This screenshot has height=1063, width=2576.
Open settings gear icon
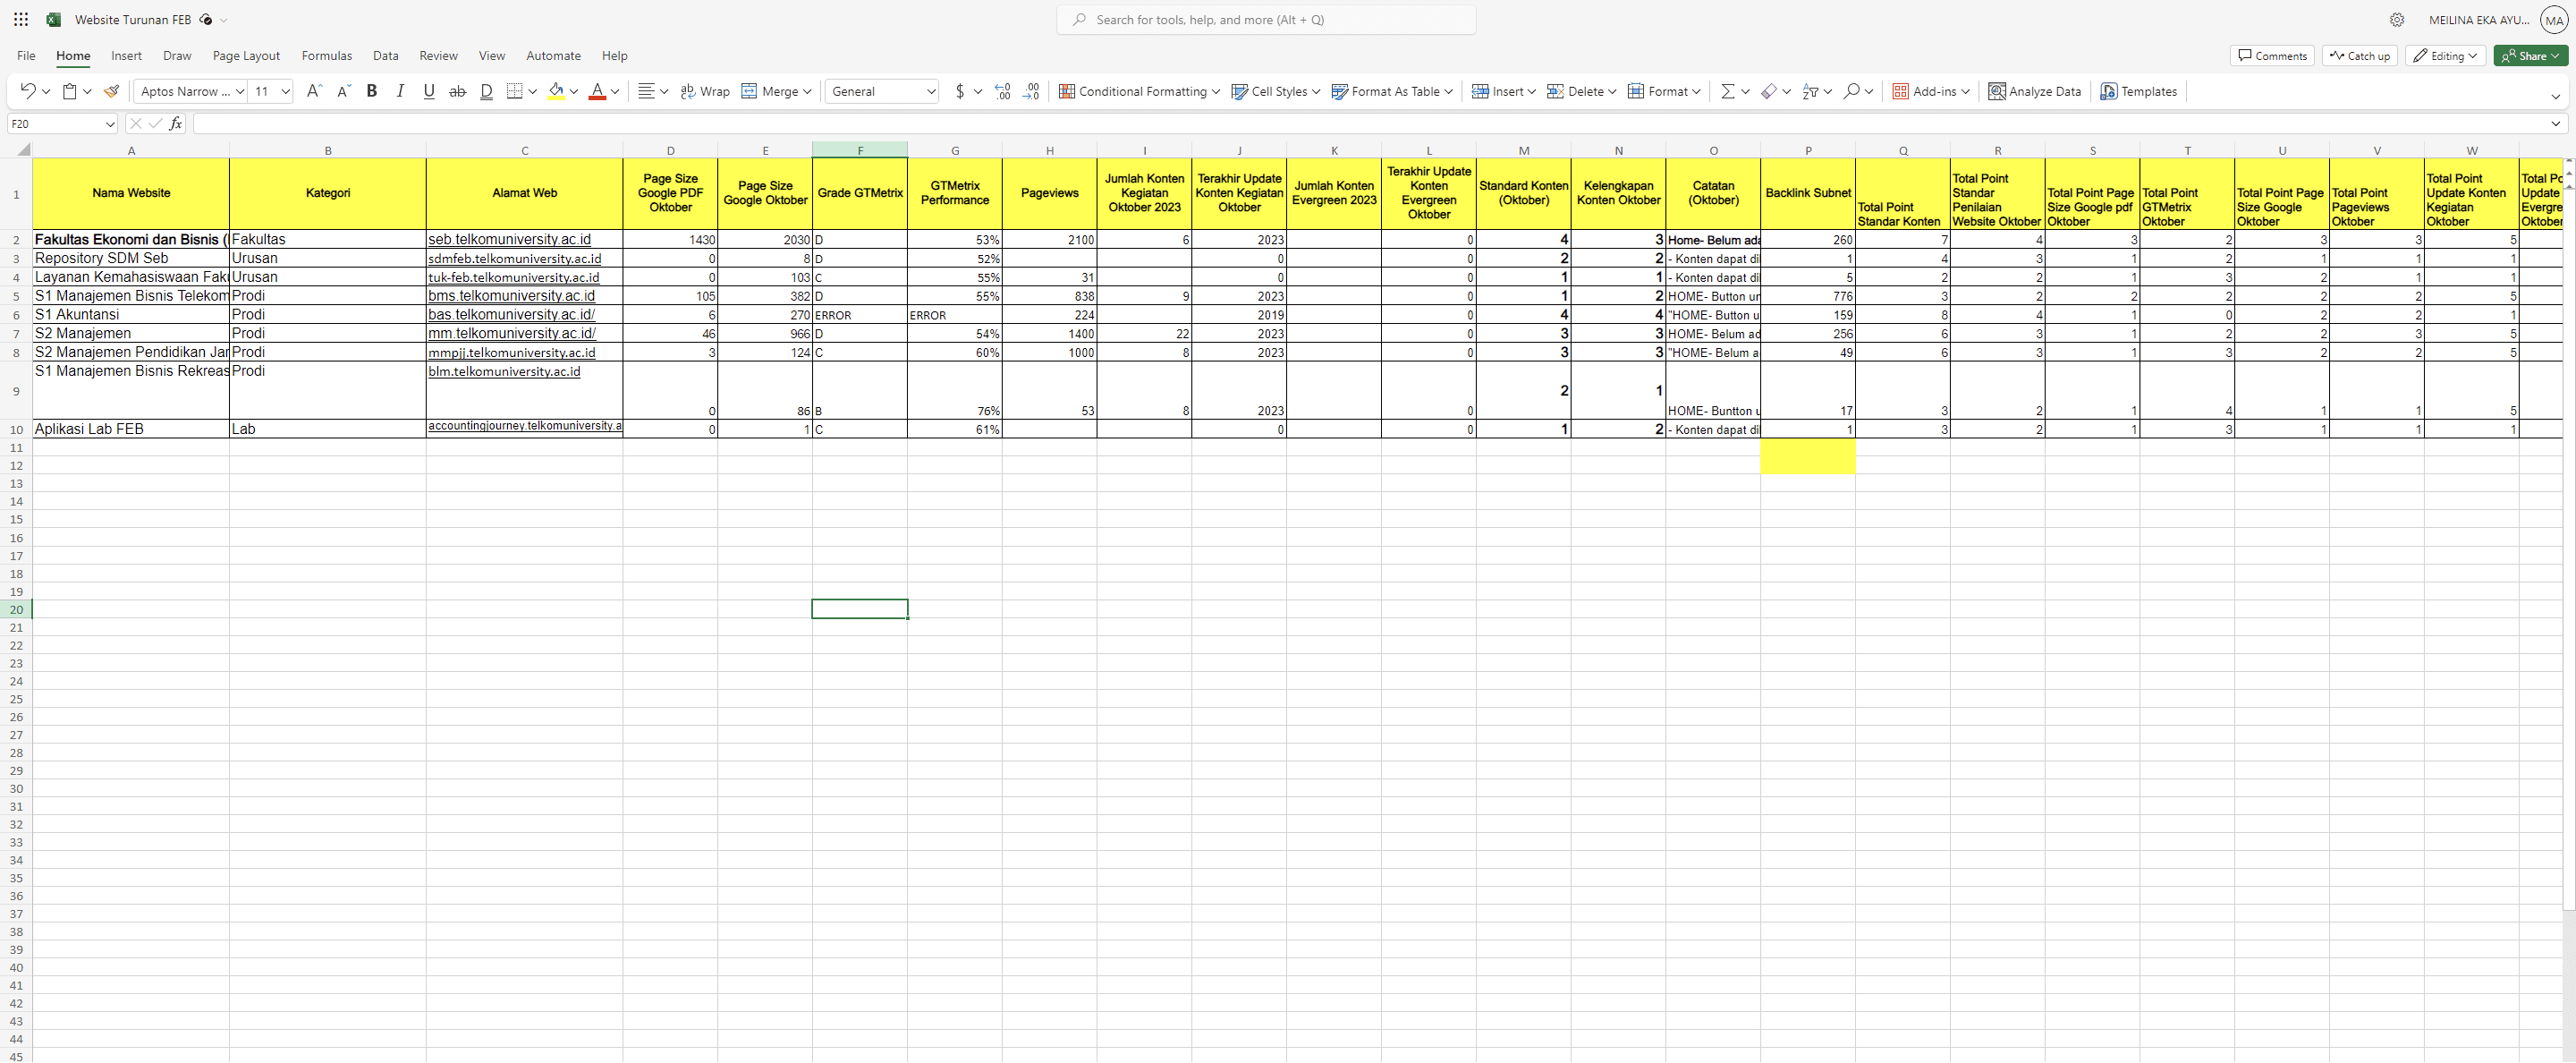(x=2397, y=20)
